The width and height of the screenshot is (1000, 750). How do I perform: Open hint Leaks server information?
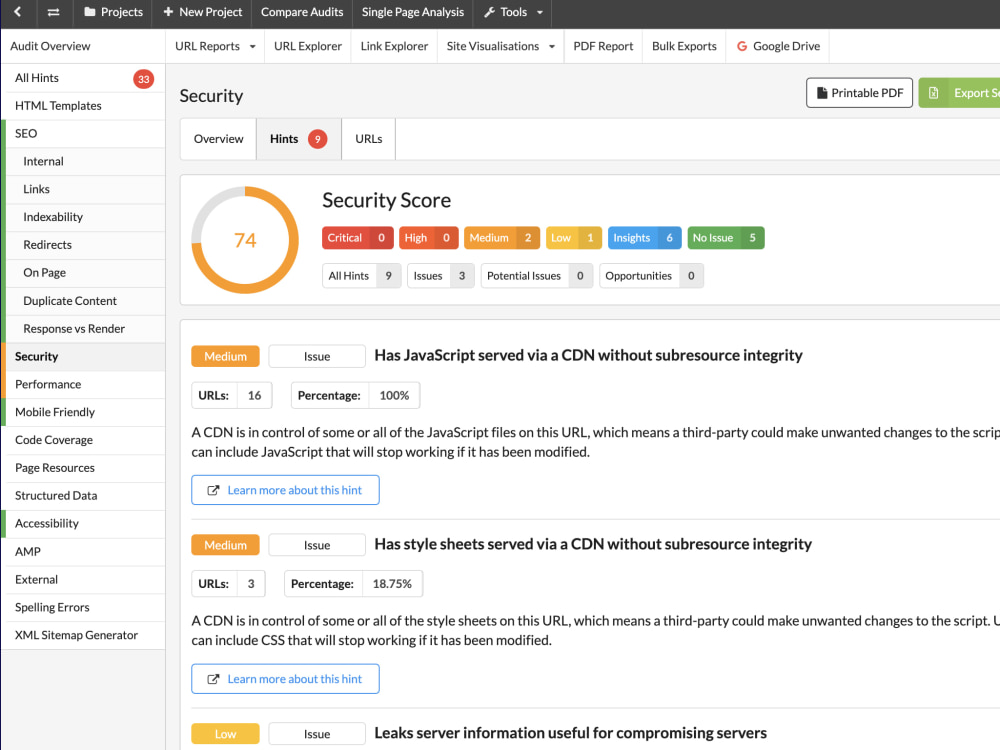coord(570,733)
